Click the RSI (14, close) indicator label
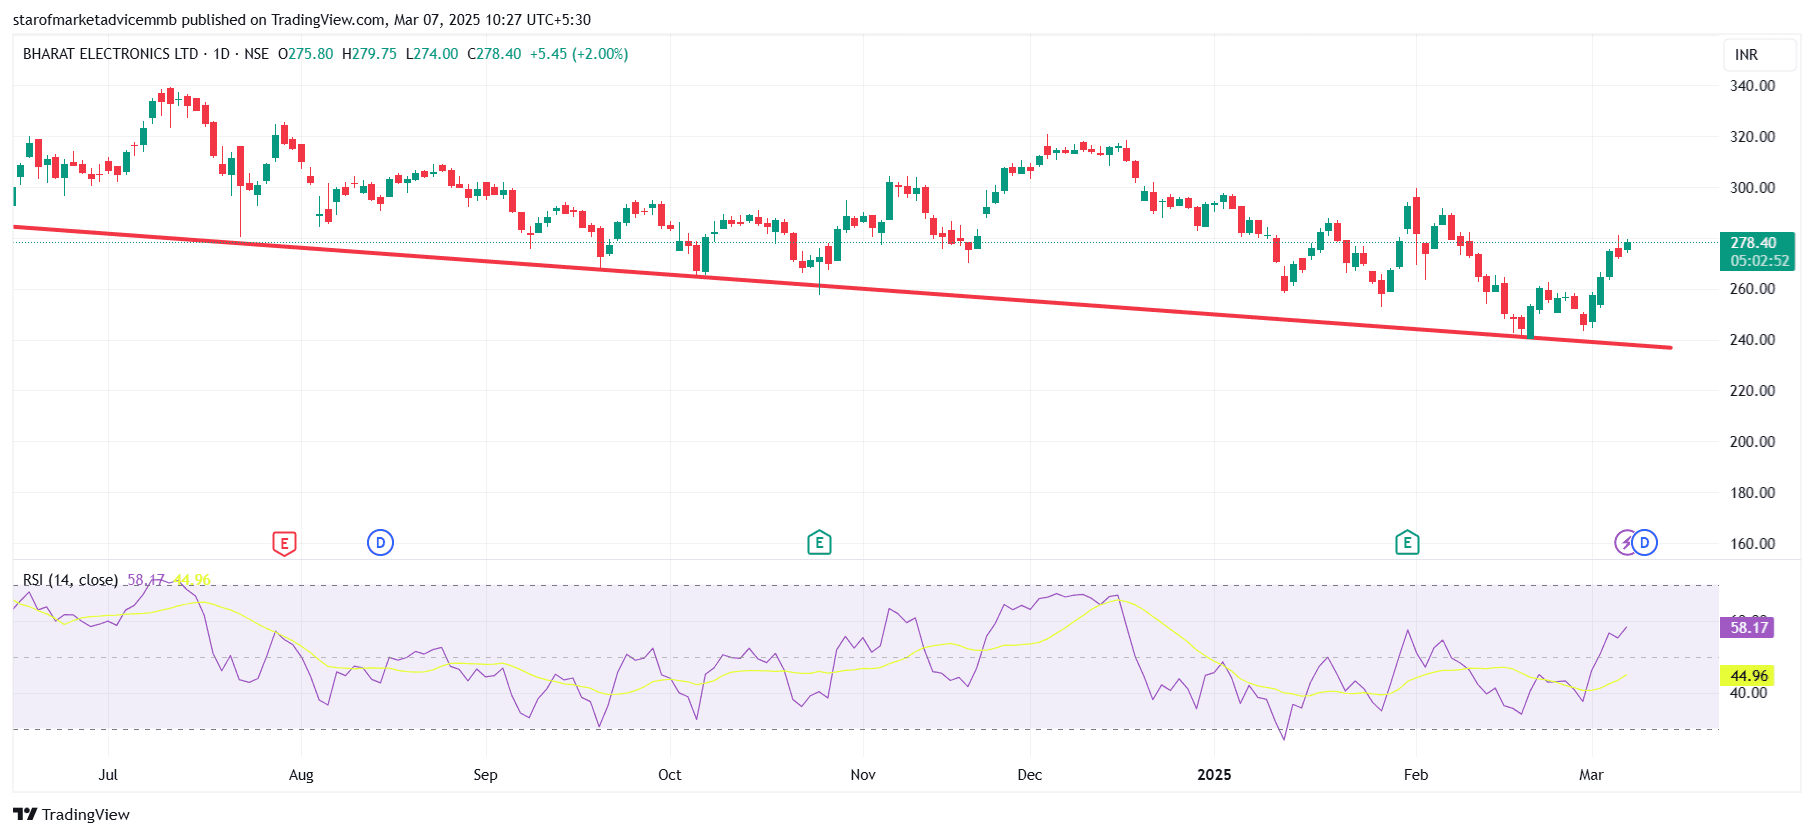This screenshot has height=836, width=1814. tap(70, 580)
